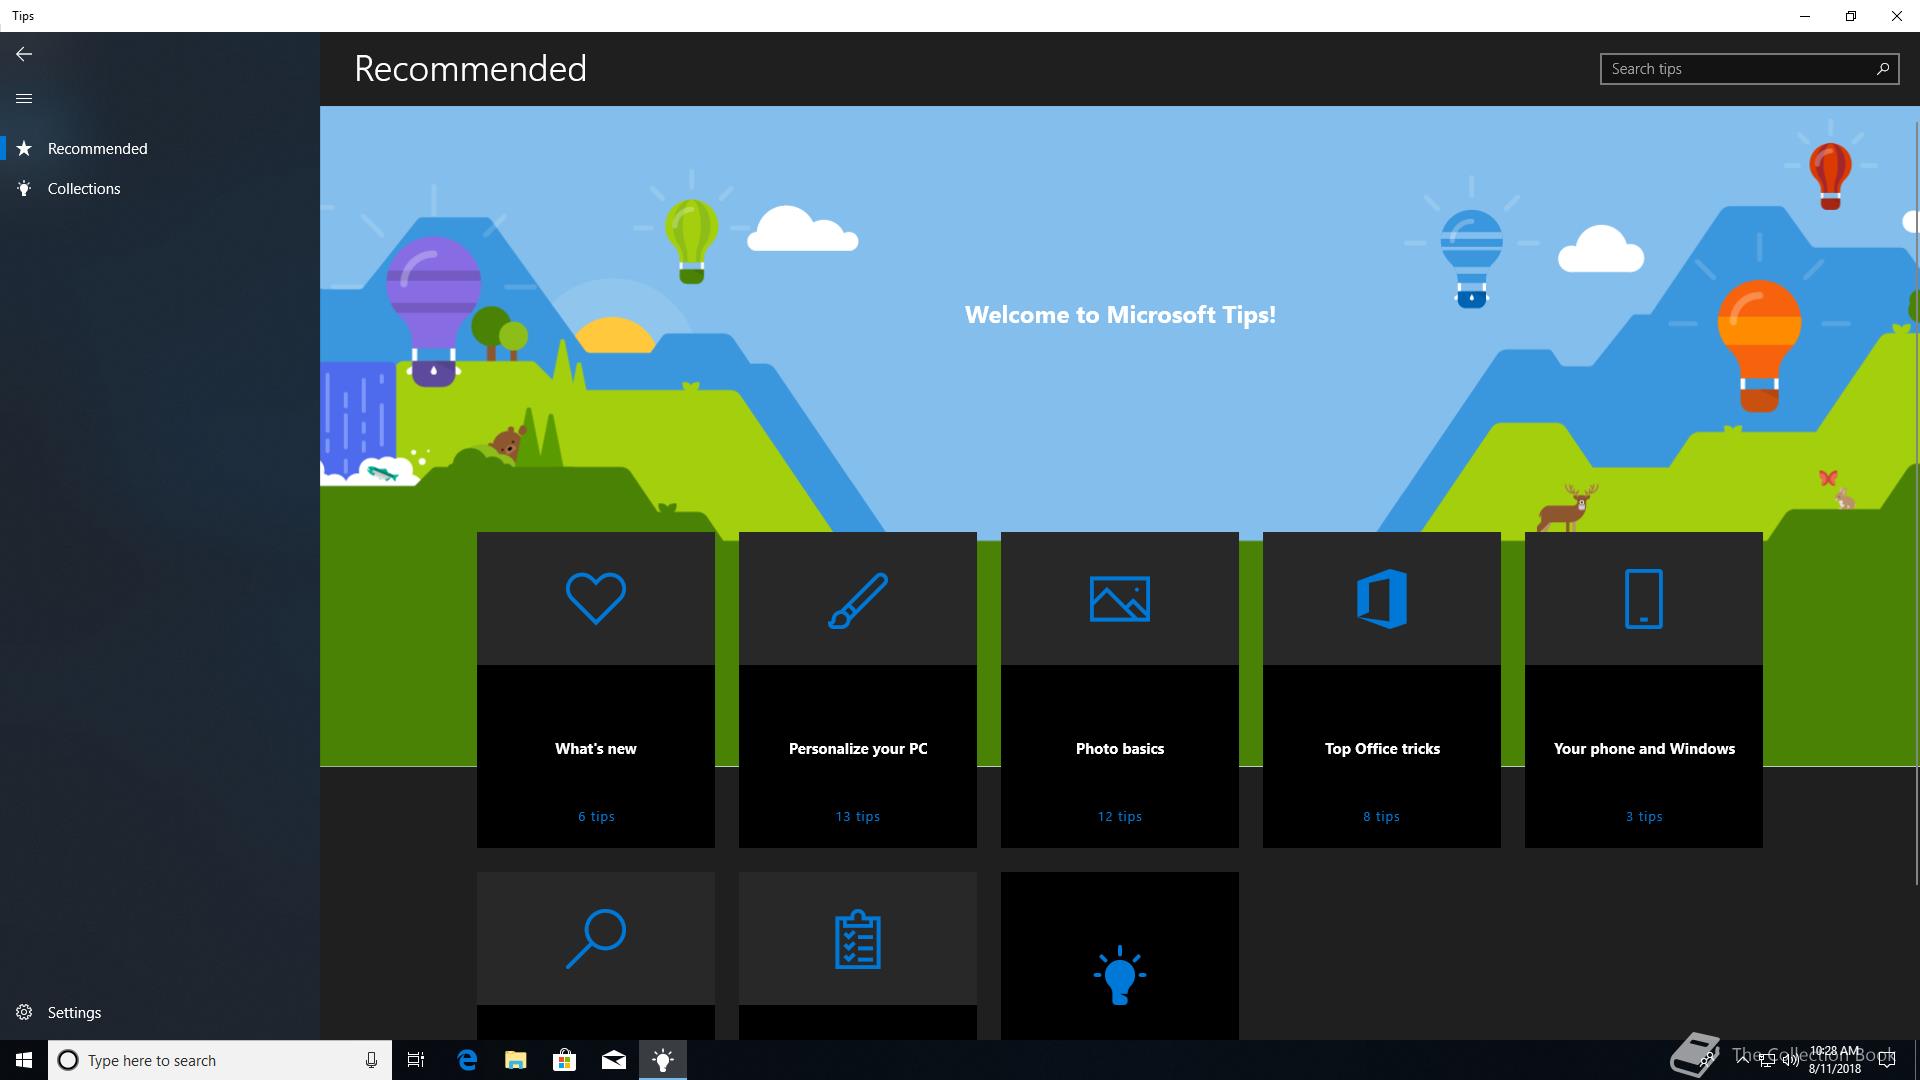Click the Search tips input field
This screenshot has width=1920, height=1080.
[1735, 69]
